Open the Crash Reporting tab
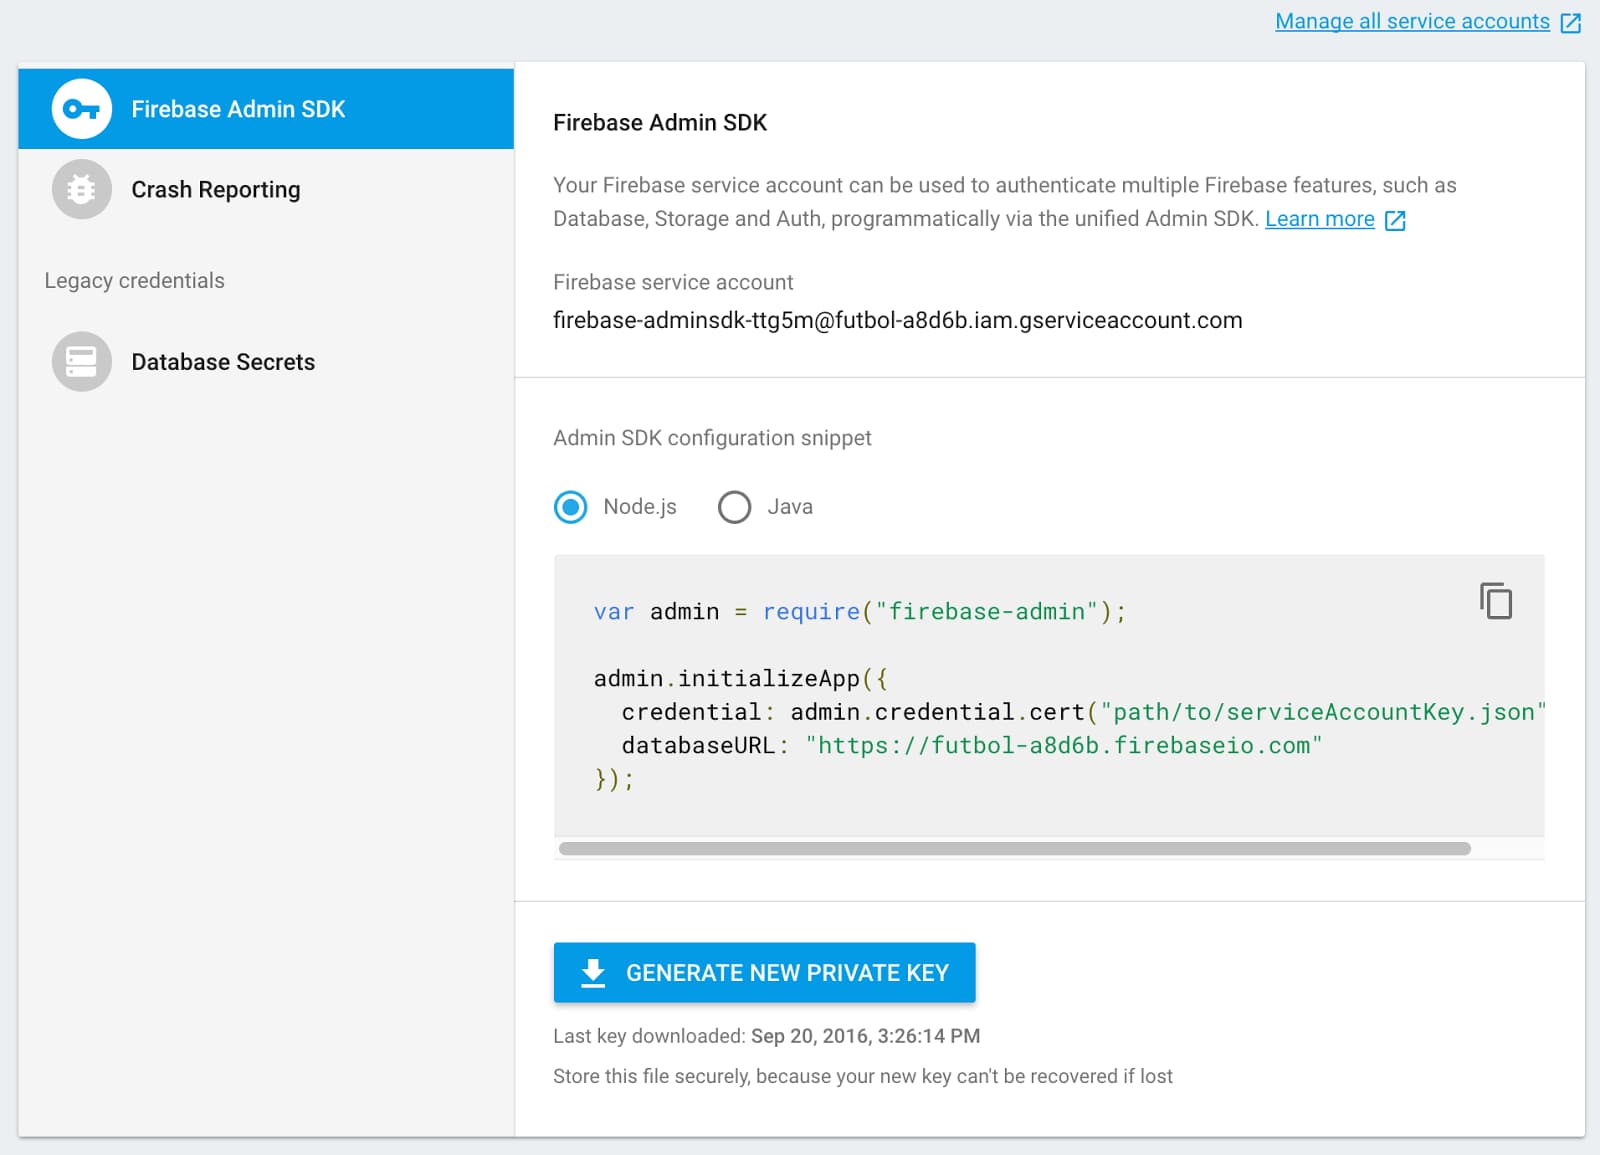The height and width of the screenshot is (1155, 1600). pyautogui.click(x=266, y=189)
